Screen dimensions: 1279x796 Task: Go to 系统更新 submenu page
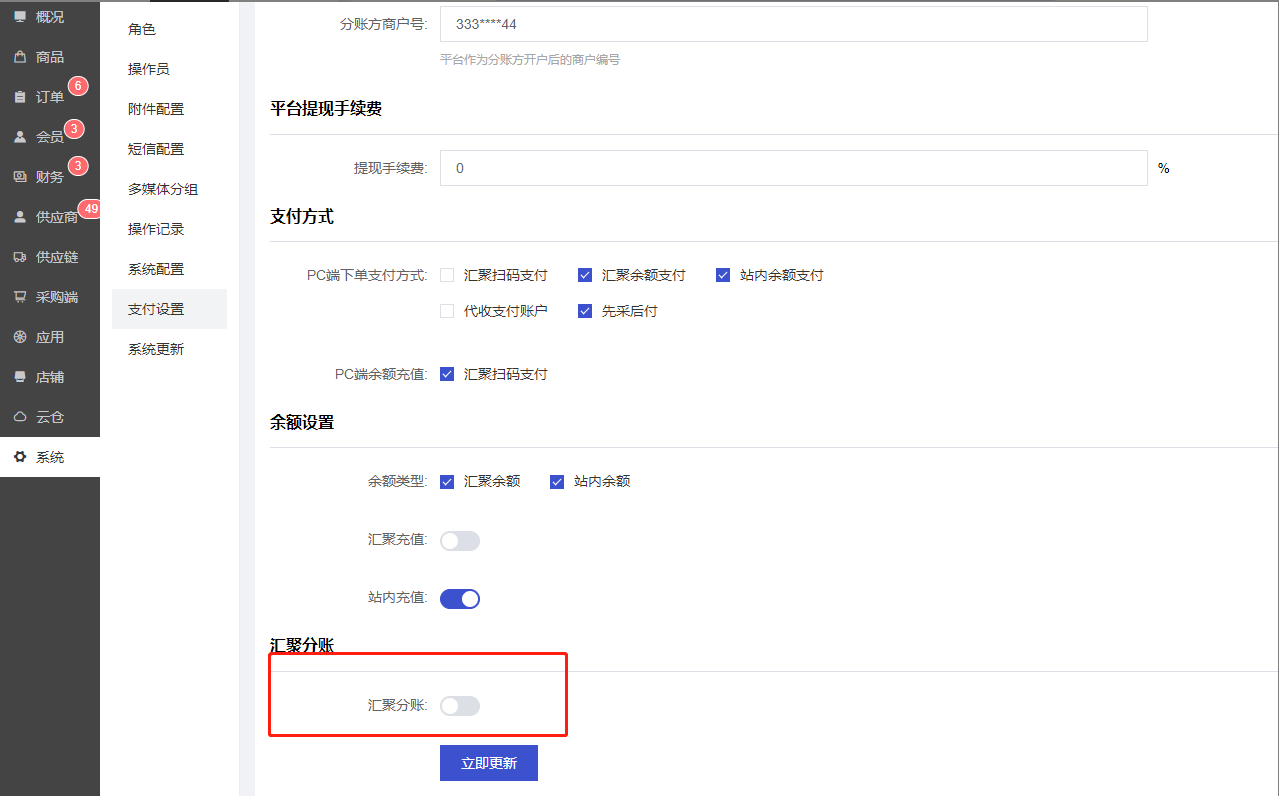pyautogui.click(x=156, y=349)
